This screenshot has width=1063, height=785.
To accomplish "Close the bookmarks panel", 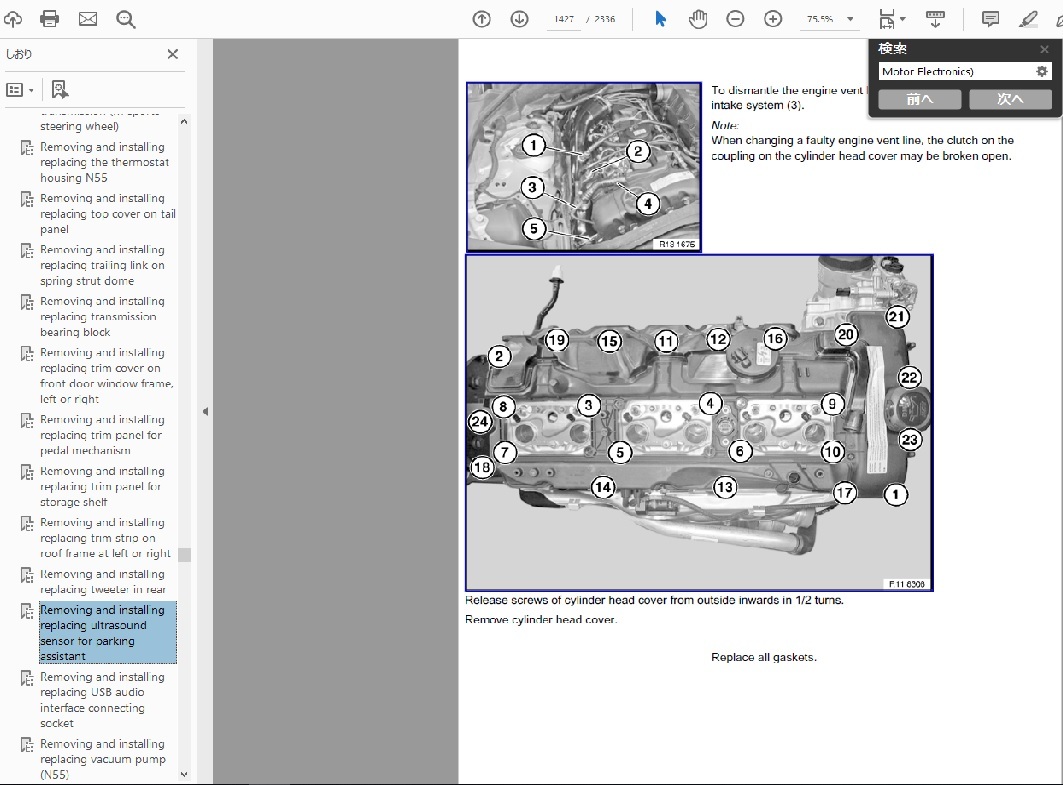I will coord(173,54).
